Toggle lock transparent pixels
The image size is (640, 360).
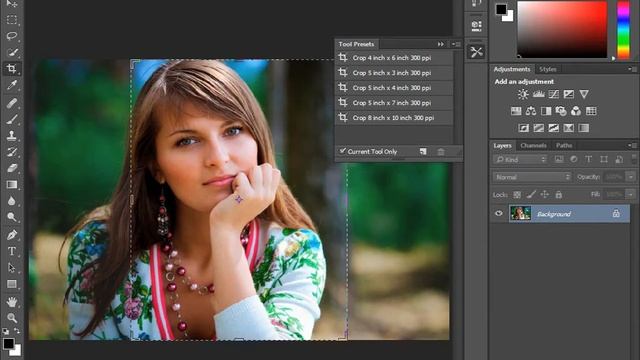(517, 195)
